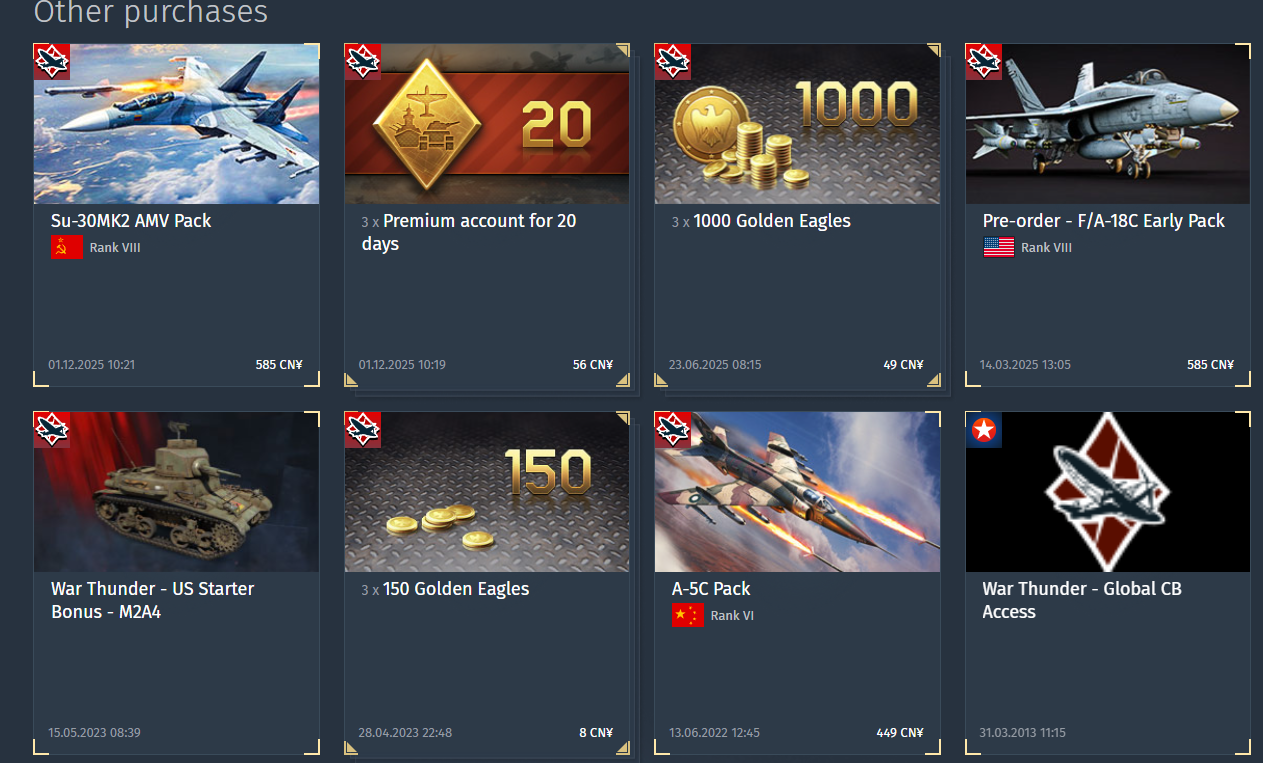Open the Su-30MK2 AMV Pack jet image
The width and height of the screenshot is (1263, 763).
[177, 124]
